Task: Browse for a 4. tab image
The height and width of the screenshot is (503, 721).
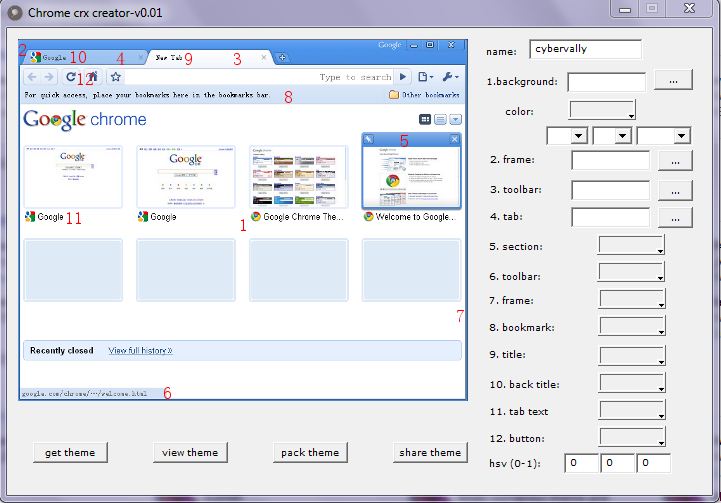Action: pos(675,217)
